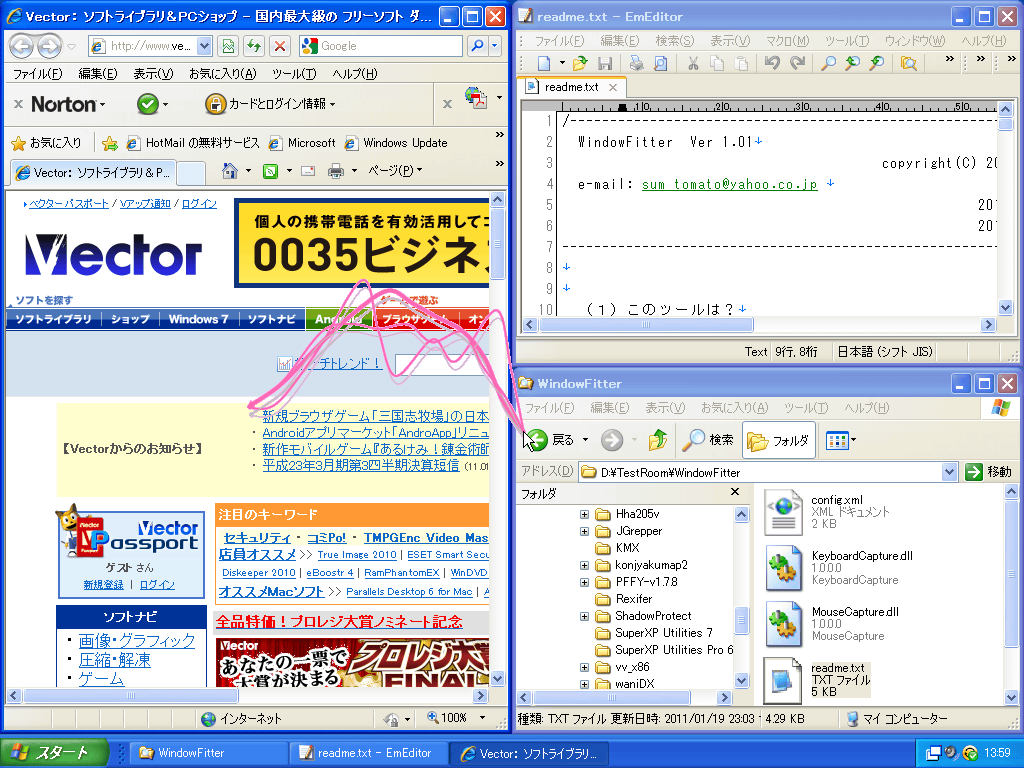1024x768 pixels.
Task: Click EmEditor horizontal scrollbar thumb
Action: (x=646, y=325)
